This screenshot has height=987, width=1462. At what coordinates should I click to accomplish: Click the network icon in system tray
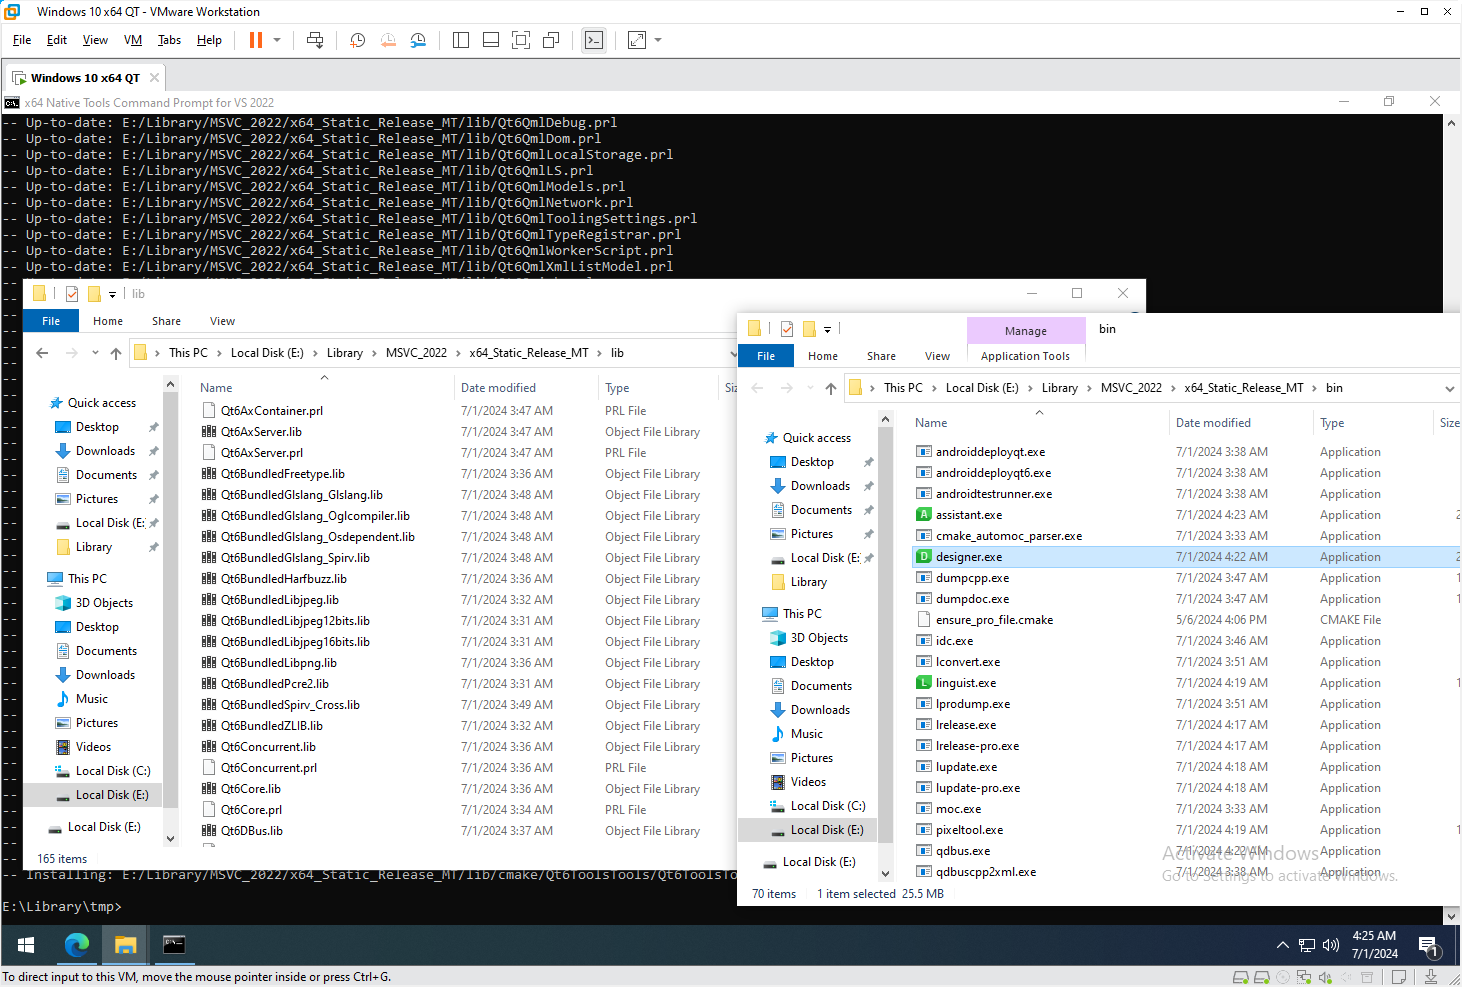point(1306,945)
